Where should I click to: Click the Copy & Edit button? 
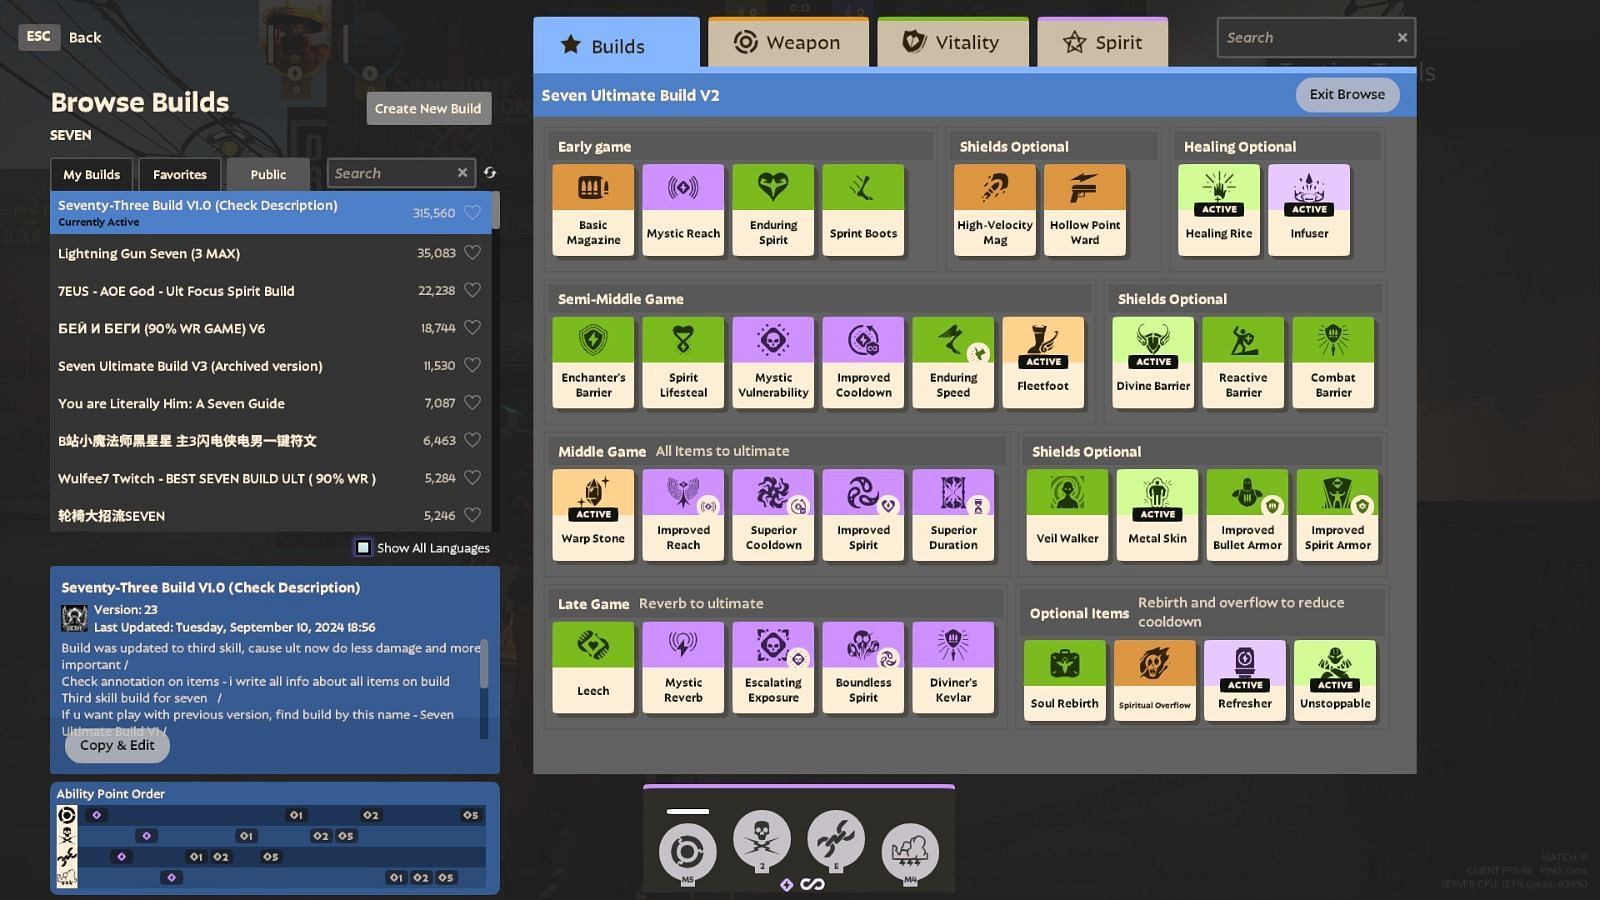[117, 745]
